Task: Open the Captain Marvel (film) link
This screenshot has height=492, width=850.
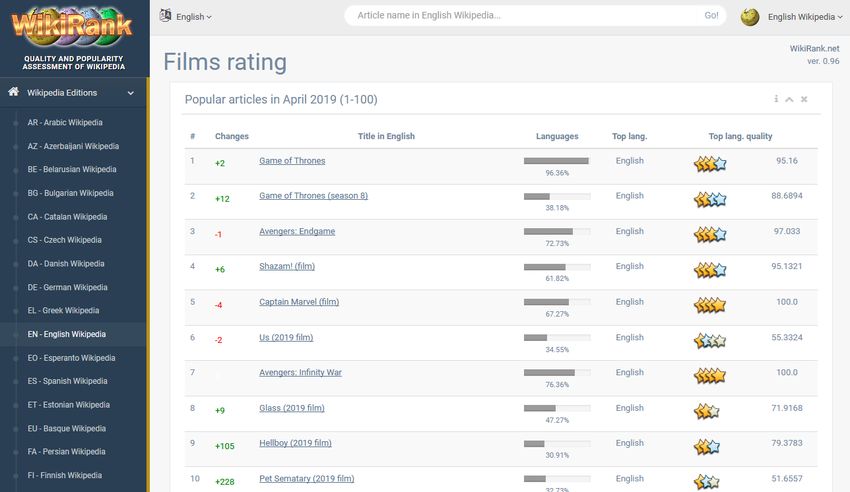Action: [x=299, y=302]
